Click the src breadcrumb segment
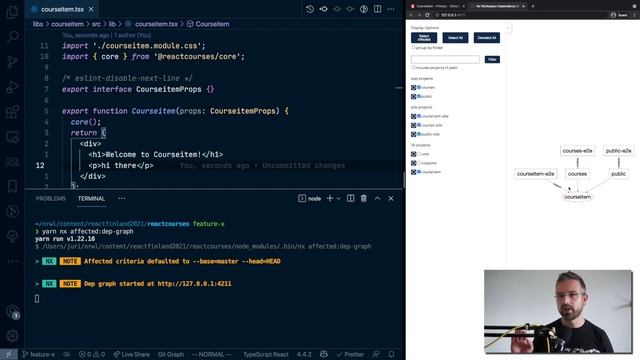This screenshot has width=640, height=360. coord(96,24)
